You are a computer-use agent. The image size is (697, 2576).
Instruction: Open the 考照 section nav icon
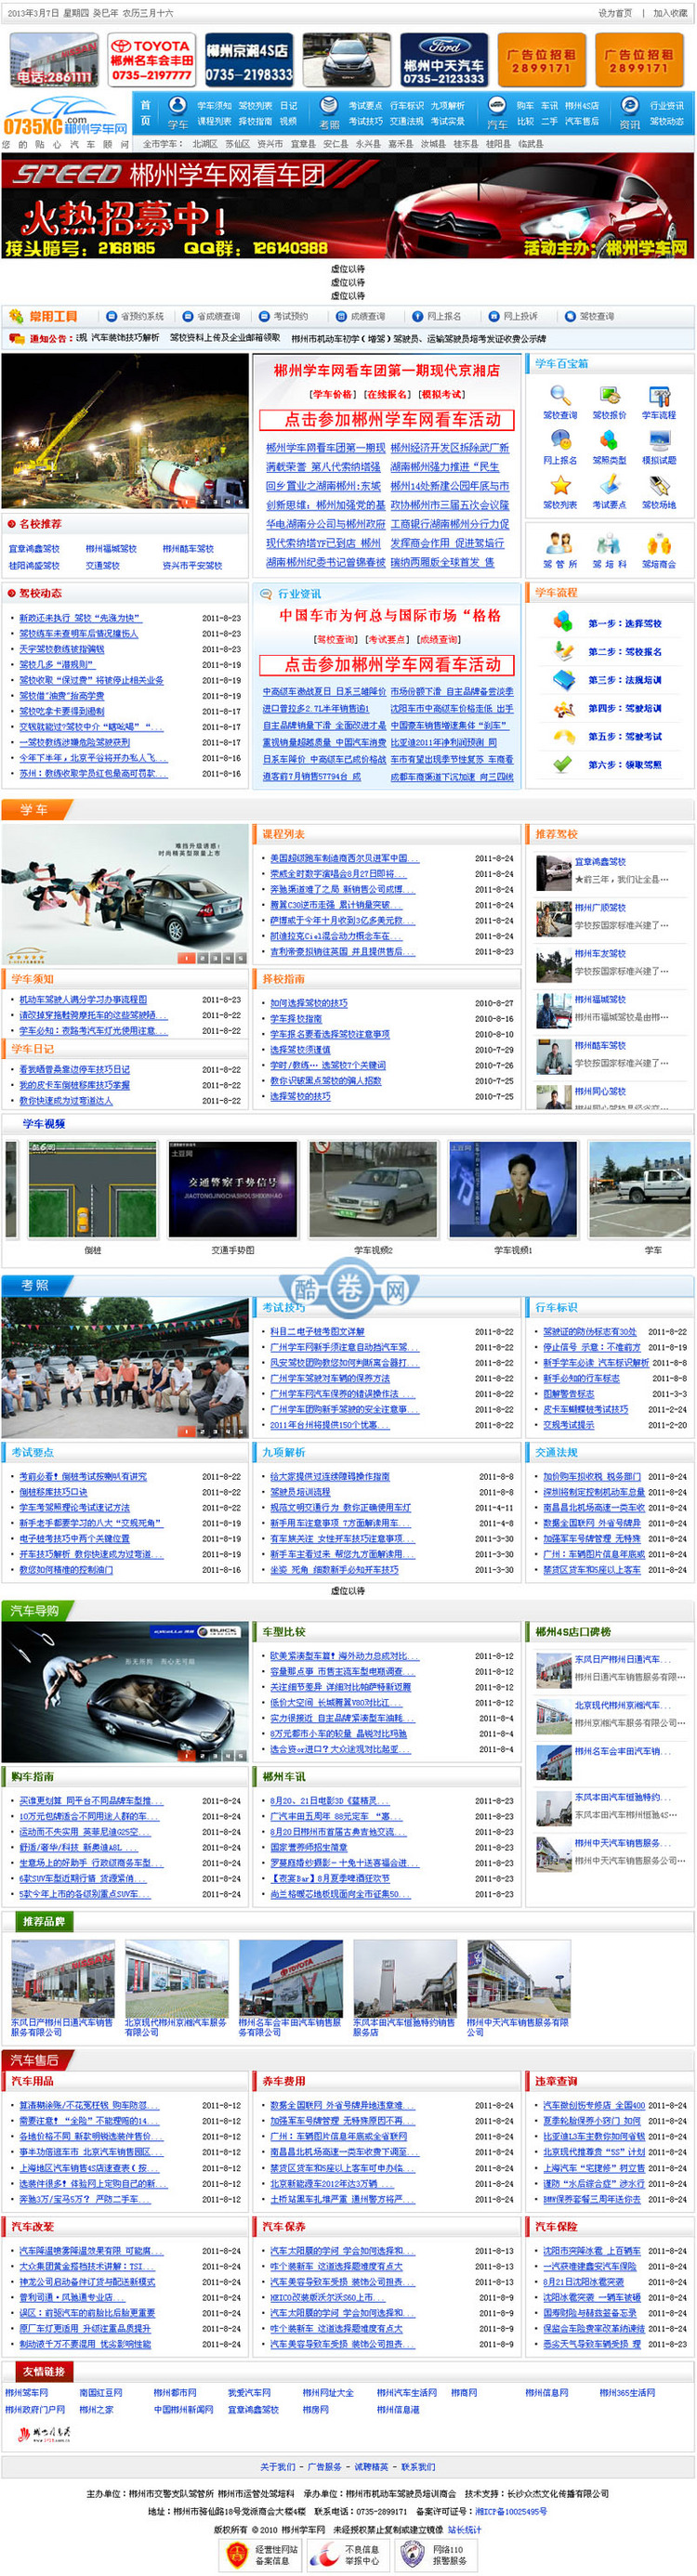(328, 105)
